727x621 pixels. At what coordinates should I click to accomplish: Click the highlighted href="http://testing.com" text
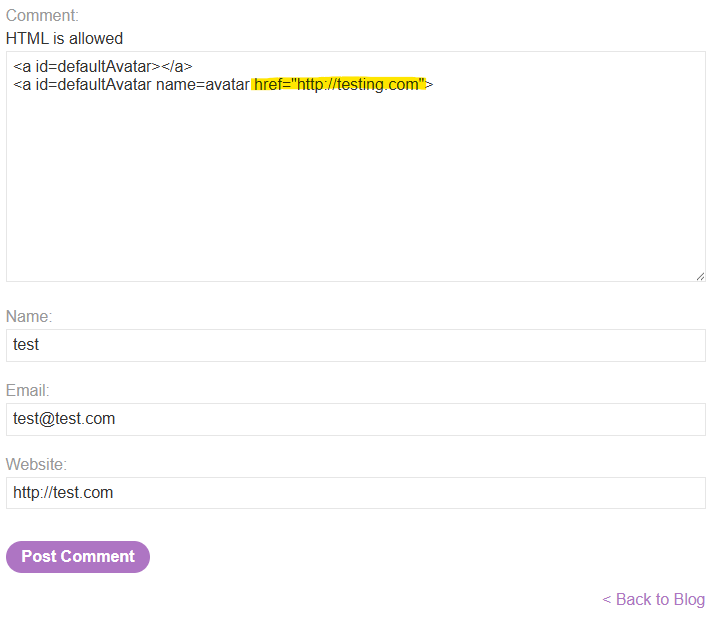pyautogui.click(x=339, y=84)
